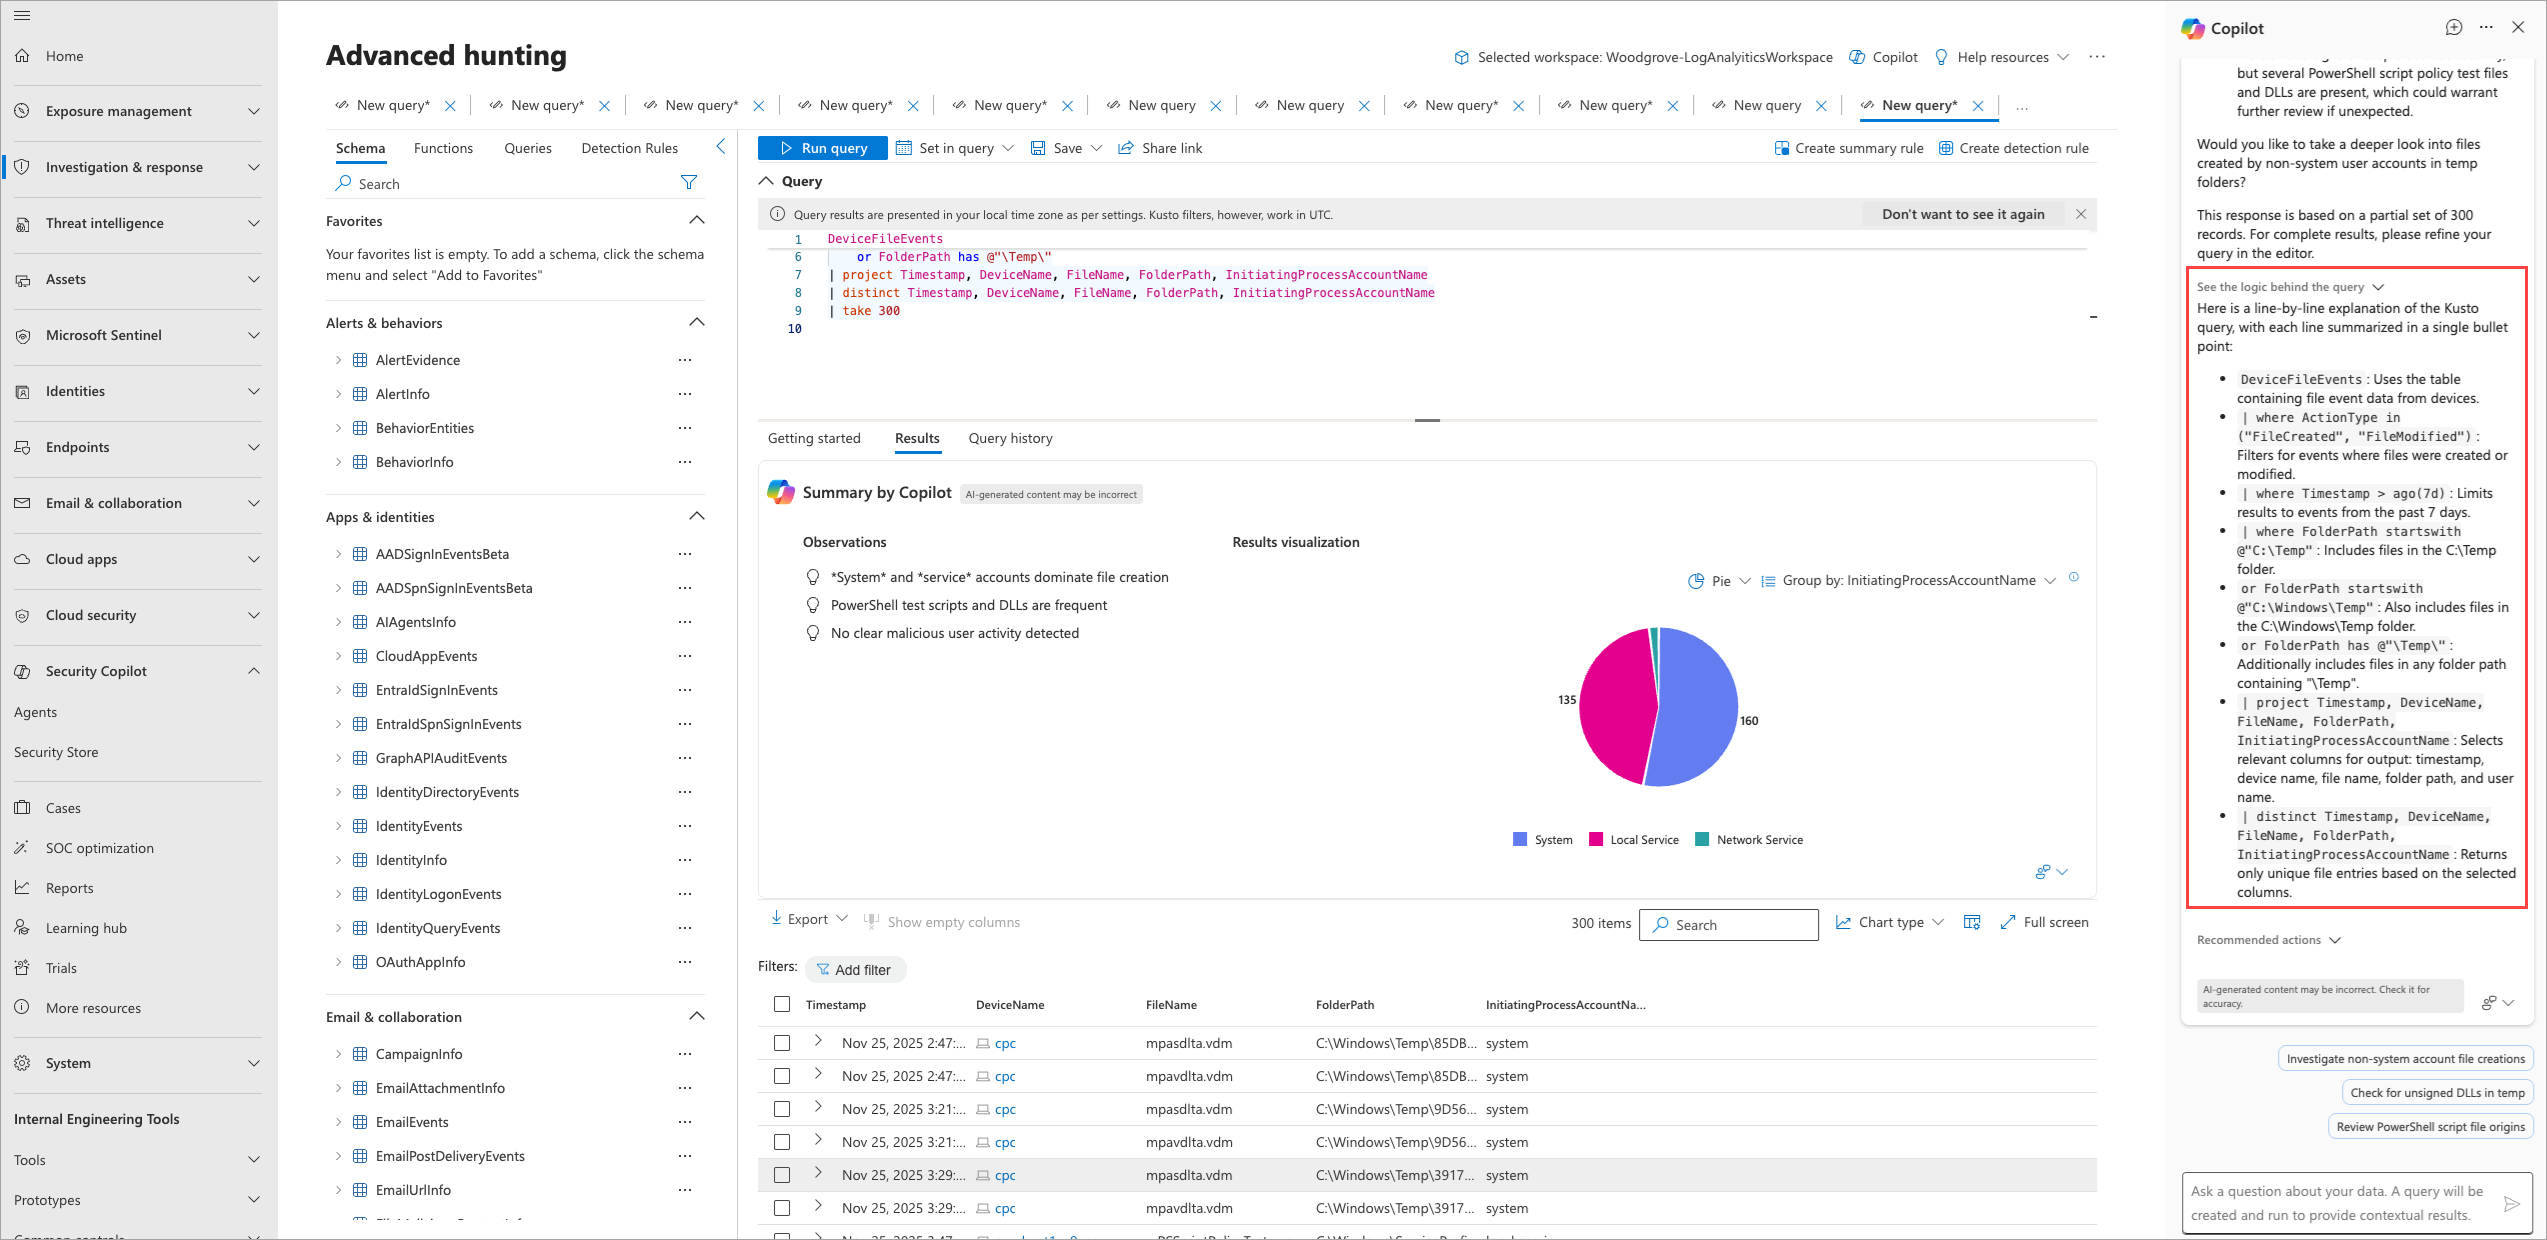This screenshot has width=2547, height=1240.
Task: Expand the AlertEvidence schema table
Action: (338, 360)
